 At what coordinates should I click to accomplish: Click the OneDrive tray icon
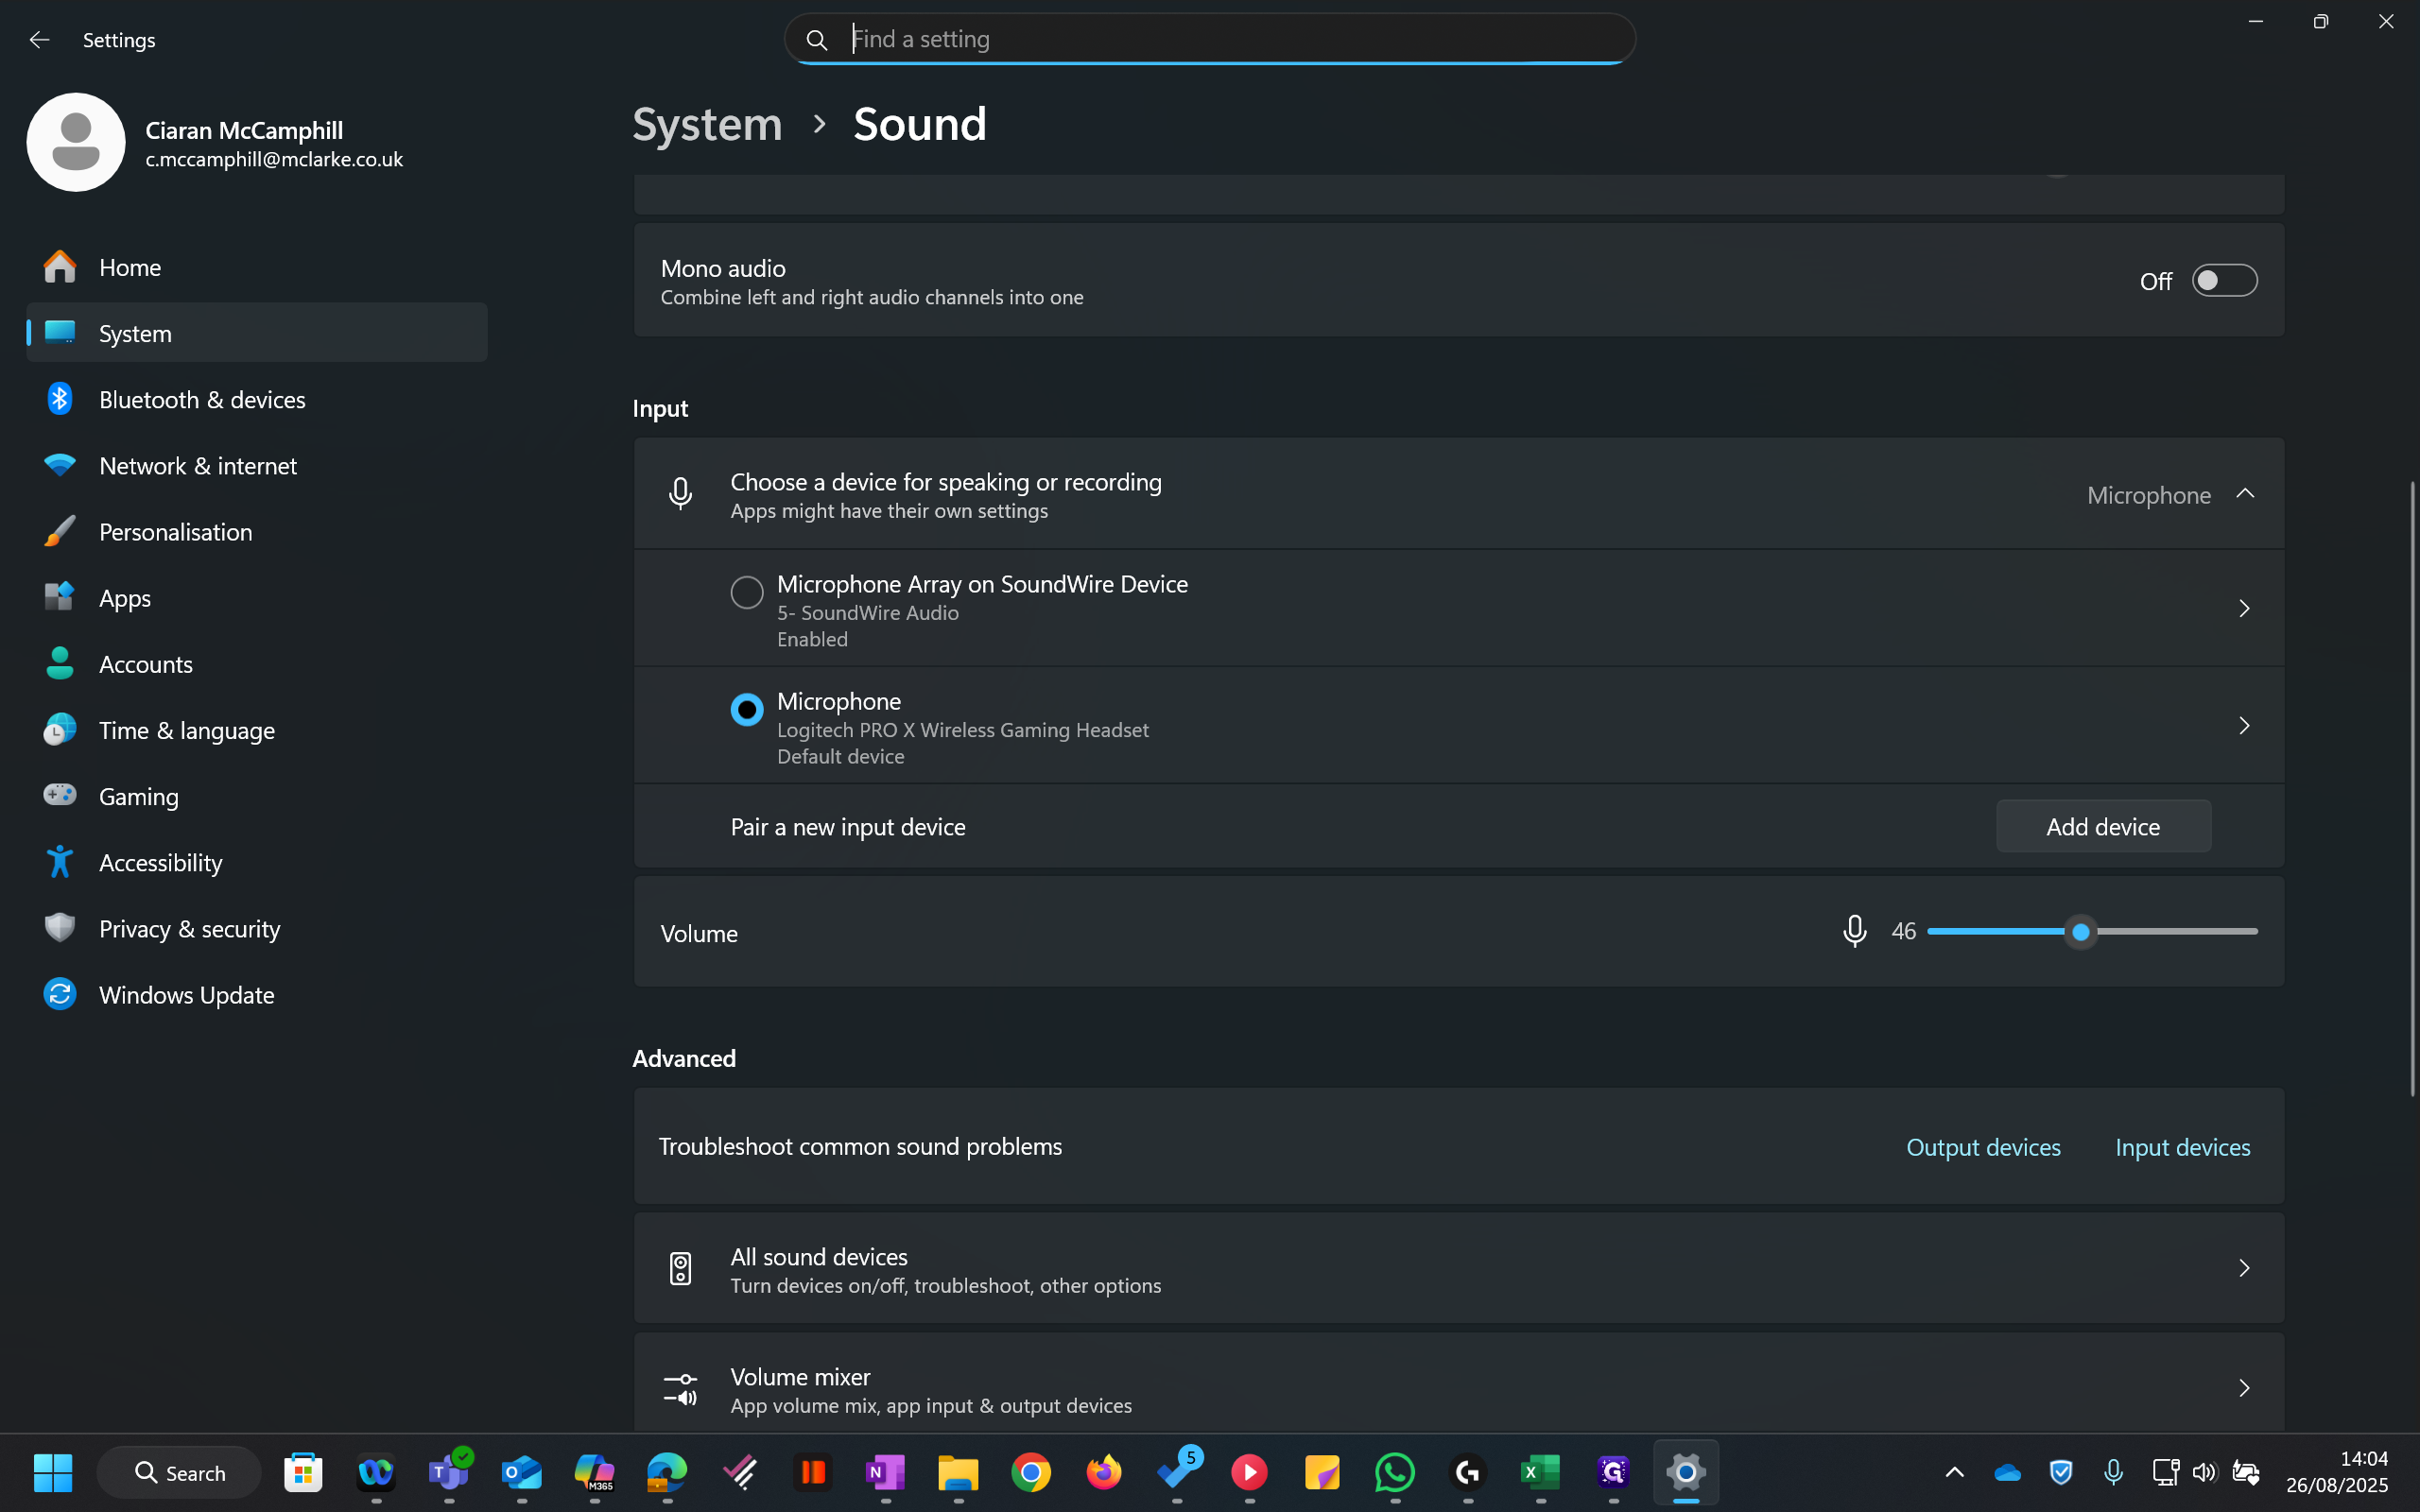[2007, 1472]
